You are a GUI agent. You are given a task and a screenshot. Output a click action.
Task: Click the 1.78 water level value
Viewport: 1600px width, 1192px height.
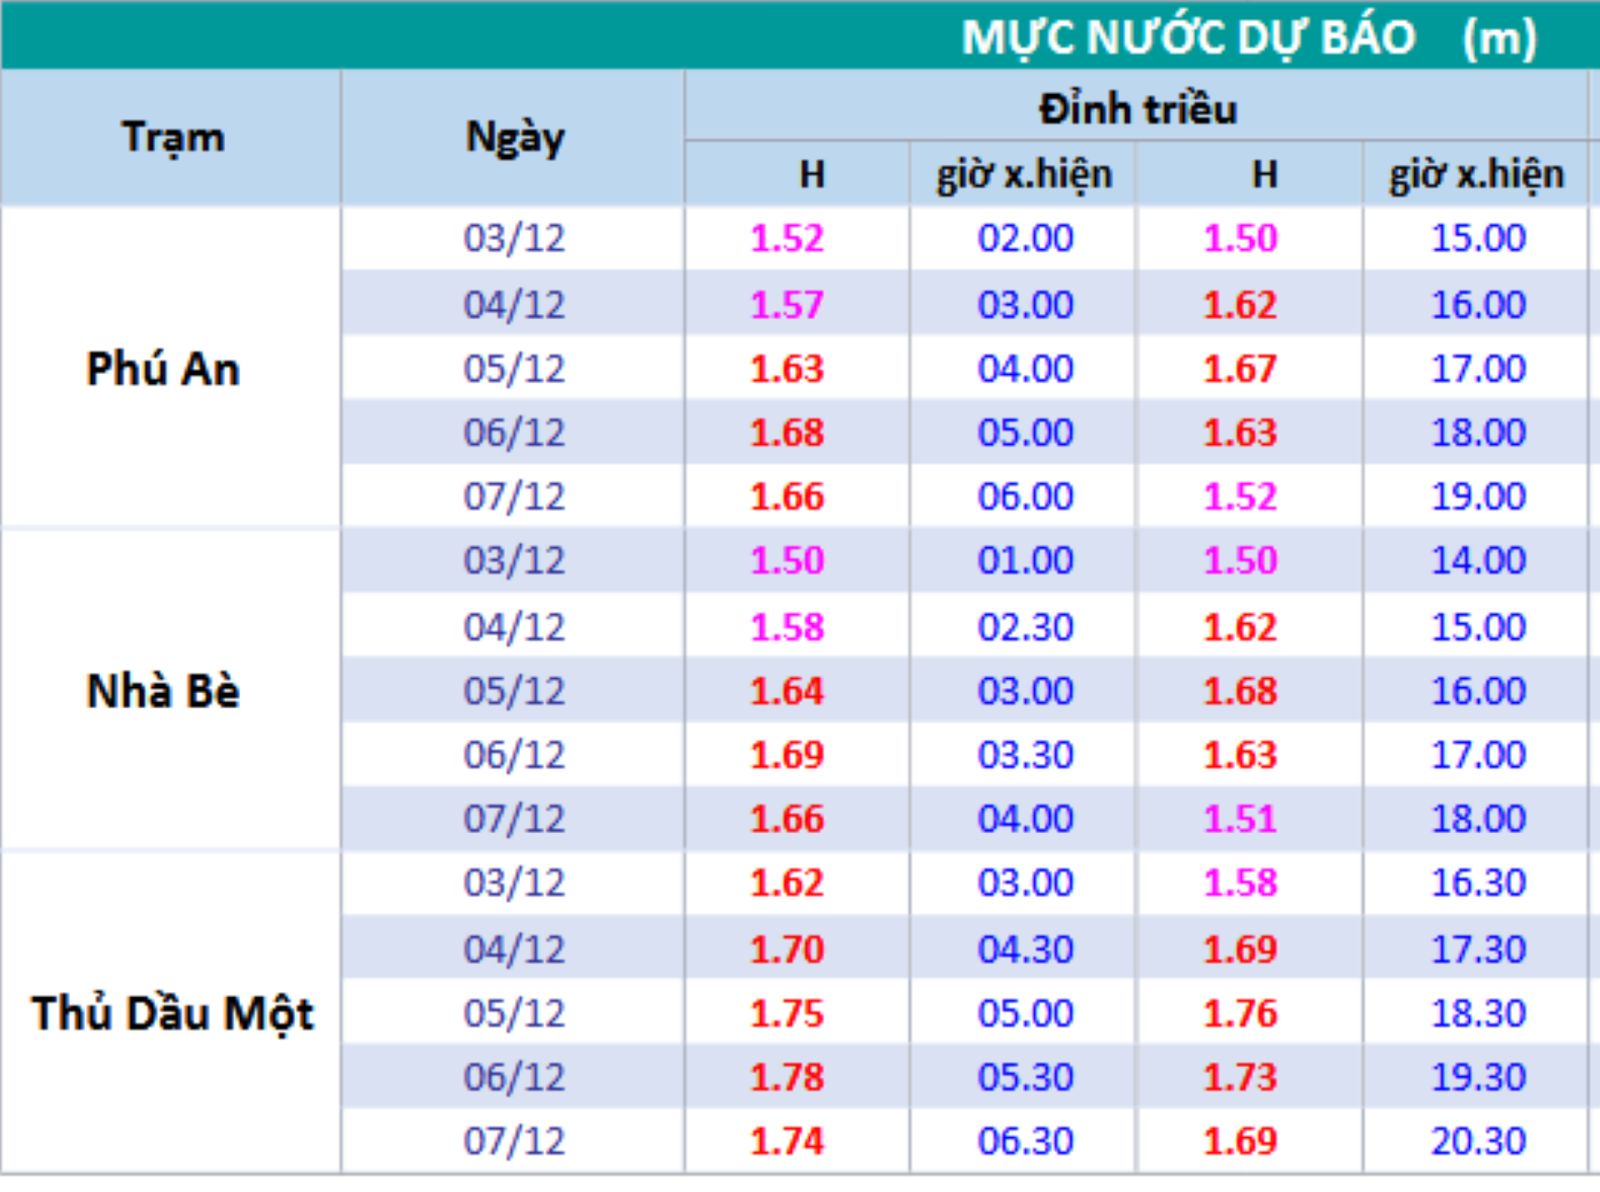click(x=787, y=1077)
